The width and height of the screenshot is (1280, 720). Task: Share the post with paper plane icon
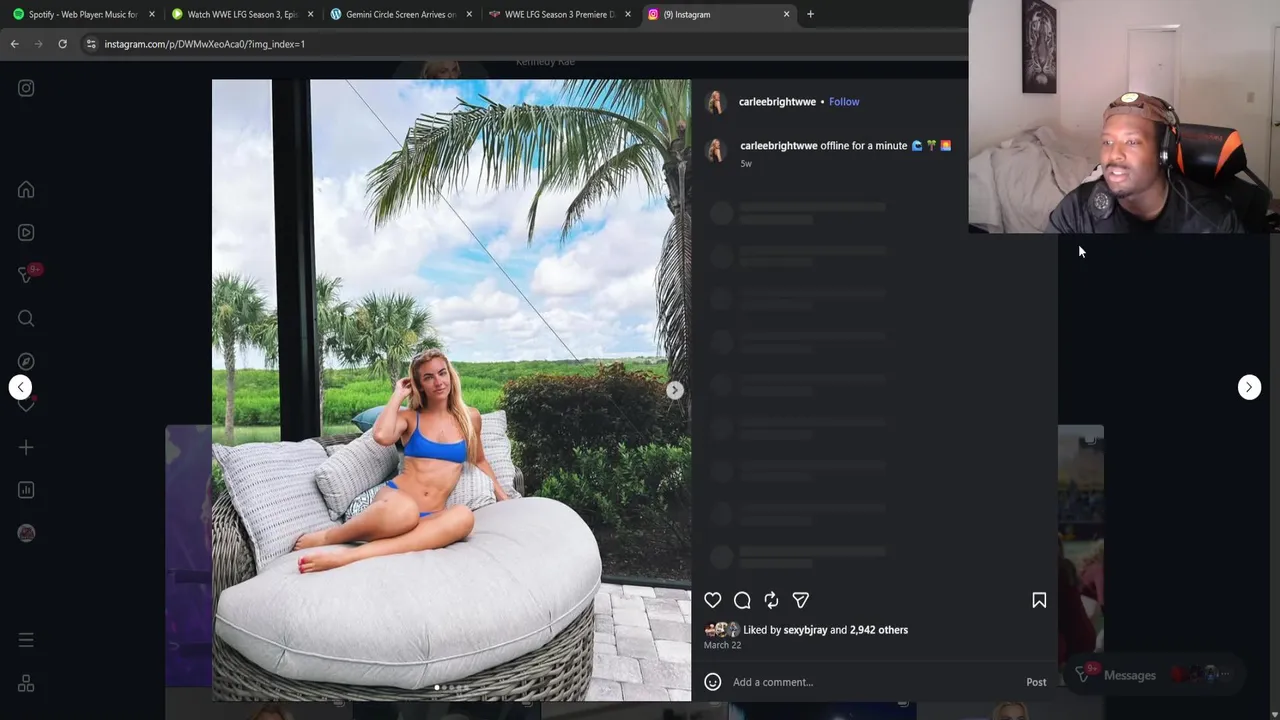801,600
